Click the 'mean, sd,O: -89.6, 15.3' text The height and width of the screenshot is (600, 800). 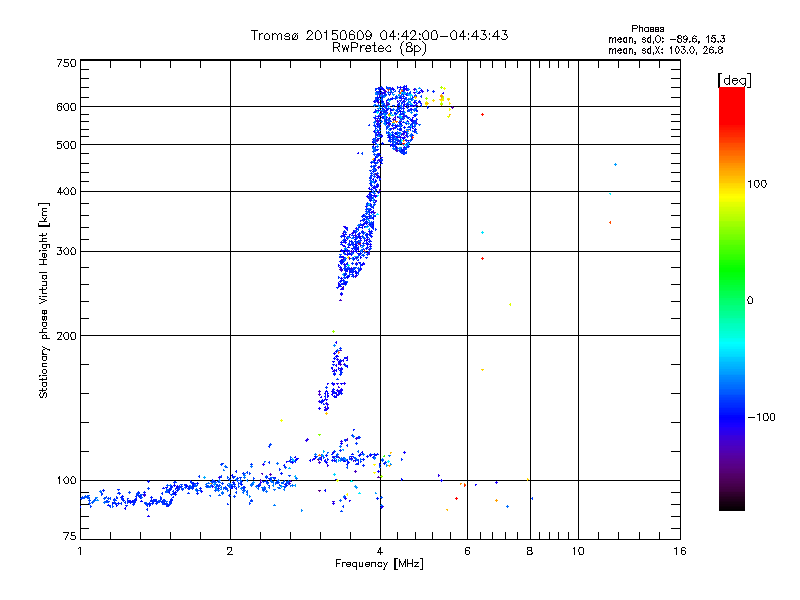666,39
